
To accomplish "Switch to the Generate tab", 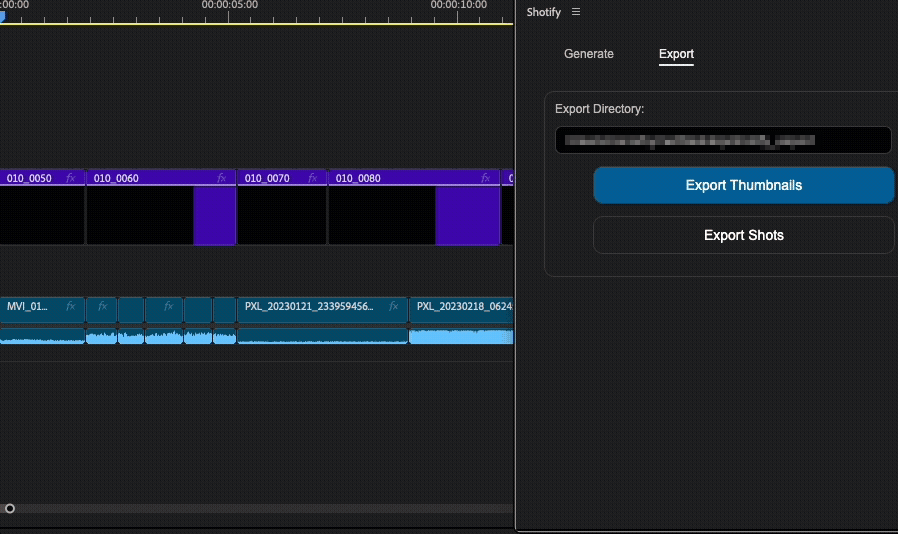I will [x=588, y=54].
